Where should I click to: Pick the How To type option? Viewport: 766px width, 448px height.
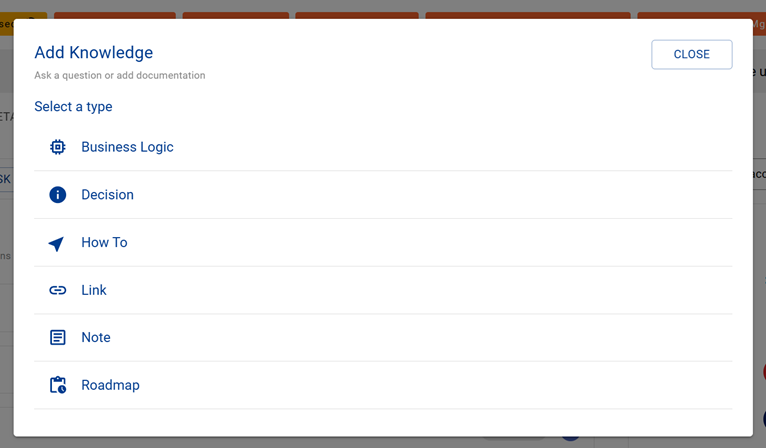point(104,243)
